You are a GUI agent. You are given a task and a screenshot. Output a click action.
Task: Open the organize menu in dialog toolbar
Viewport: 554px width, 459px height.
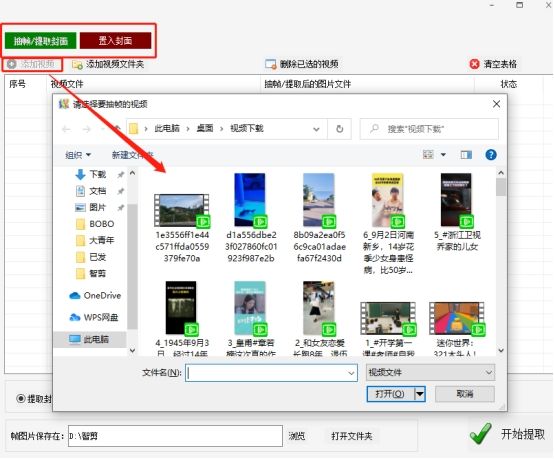coord(78,155)
